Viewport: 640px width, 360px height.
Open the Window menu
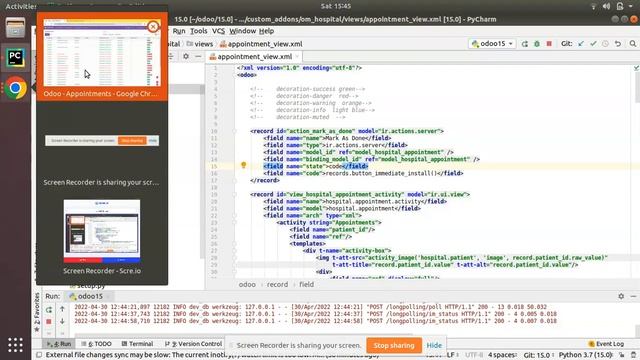click(x=242, y=31)
